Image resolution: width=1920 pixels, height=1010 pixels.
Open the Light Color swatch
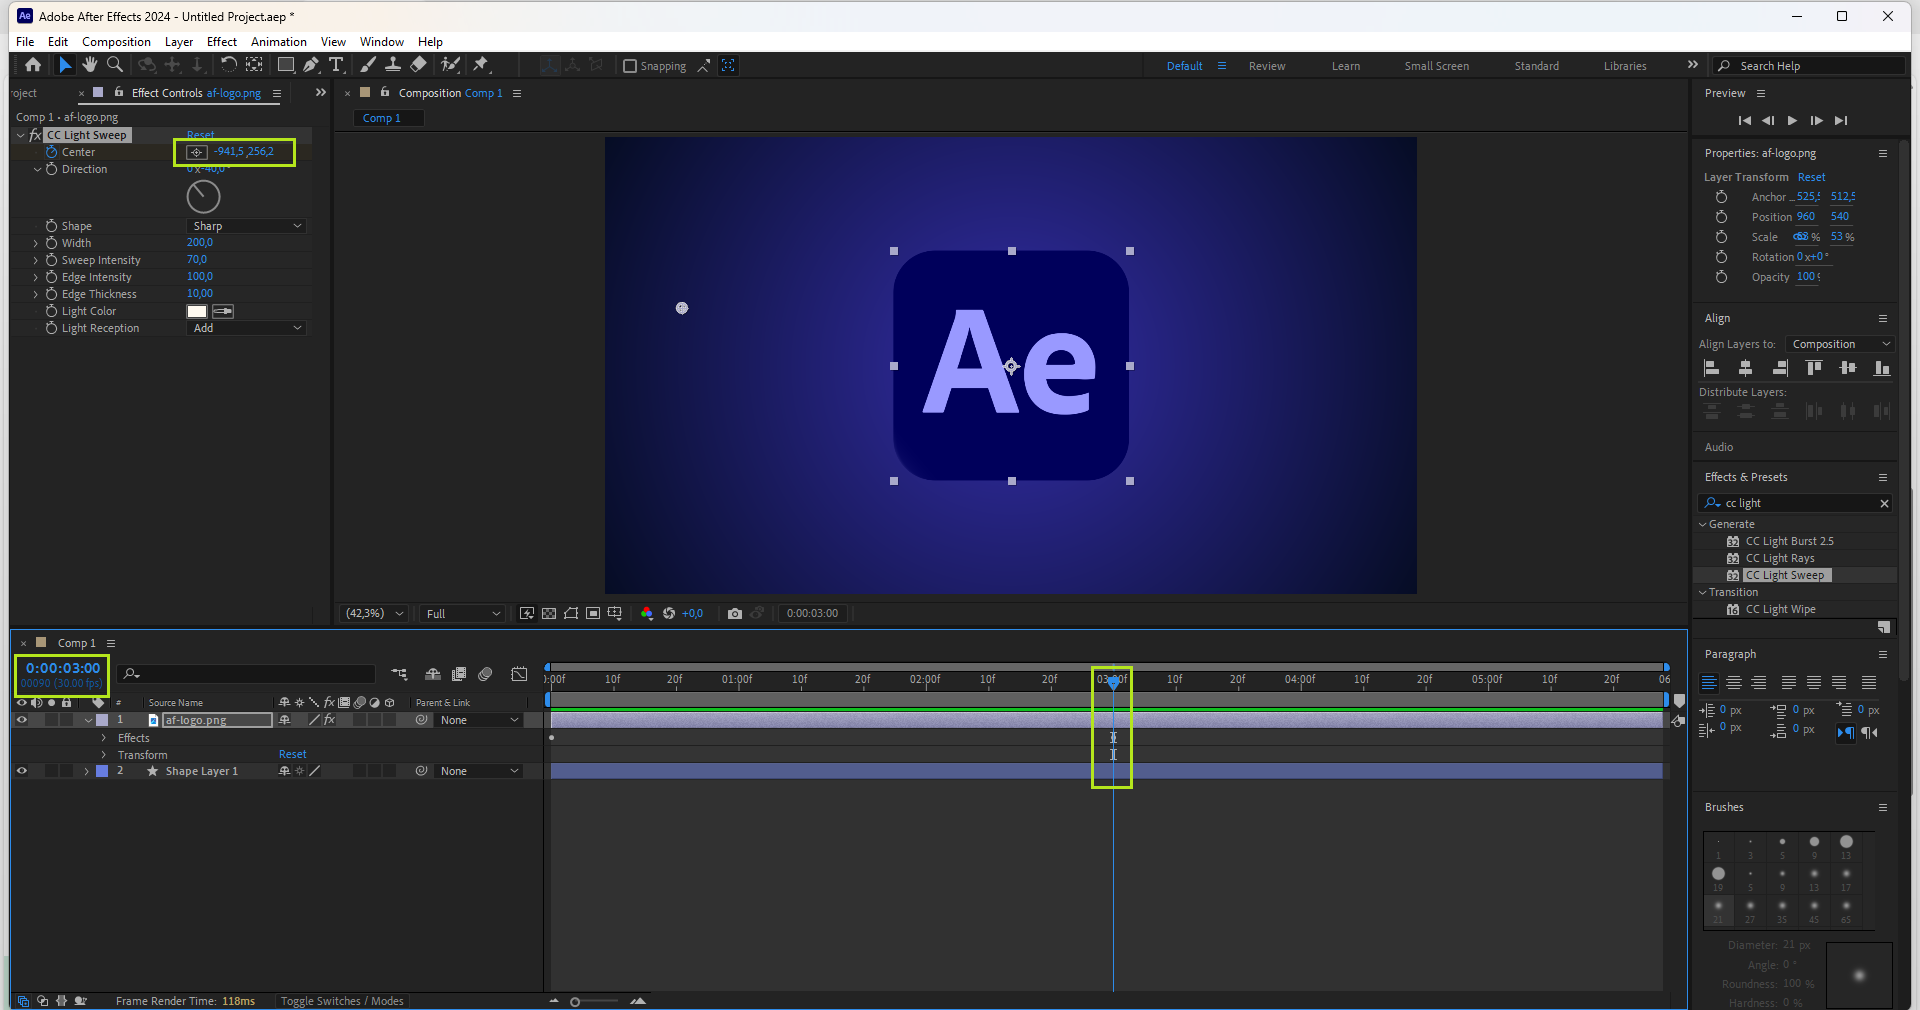click(197, 311)
